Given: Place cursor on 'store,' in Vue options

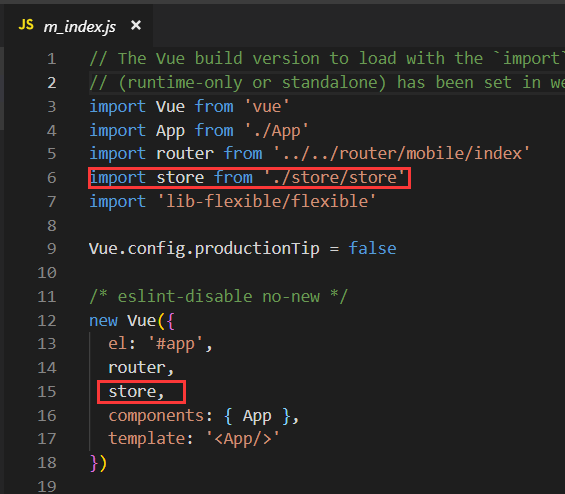Looking at the screenshot, I should [137, 392].
